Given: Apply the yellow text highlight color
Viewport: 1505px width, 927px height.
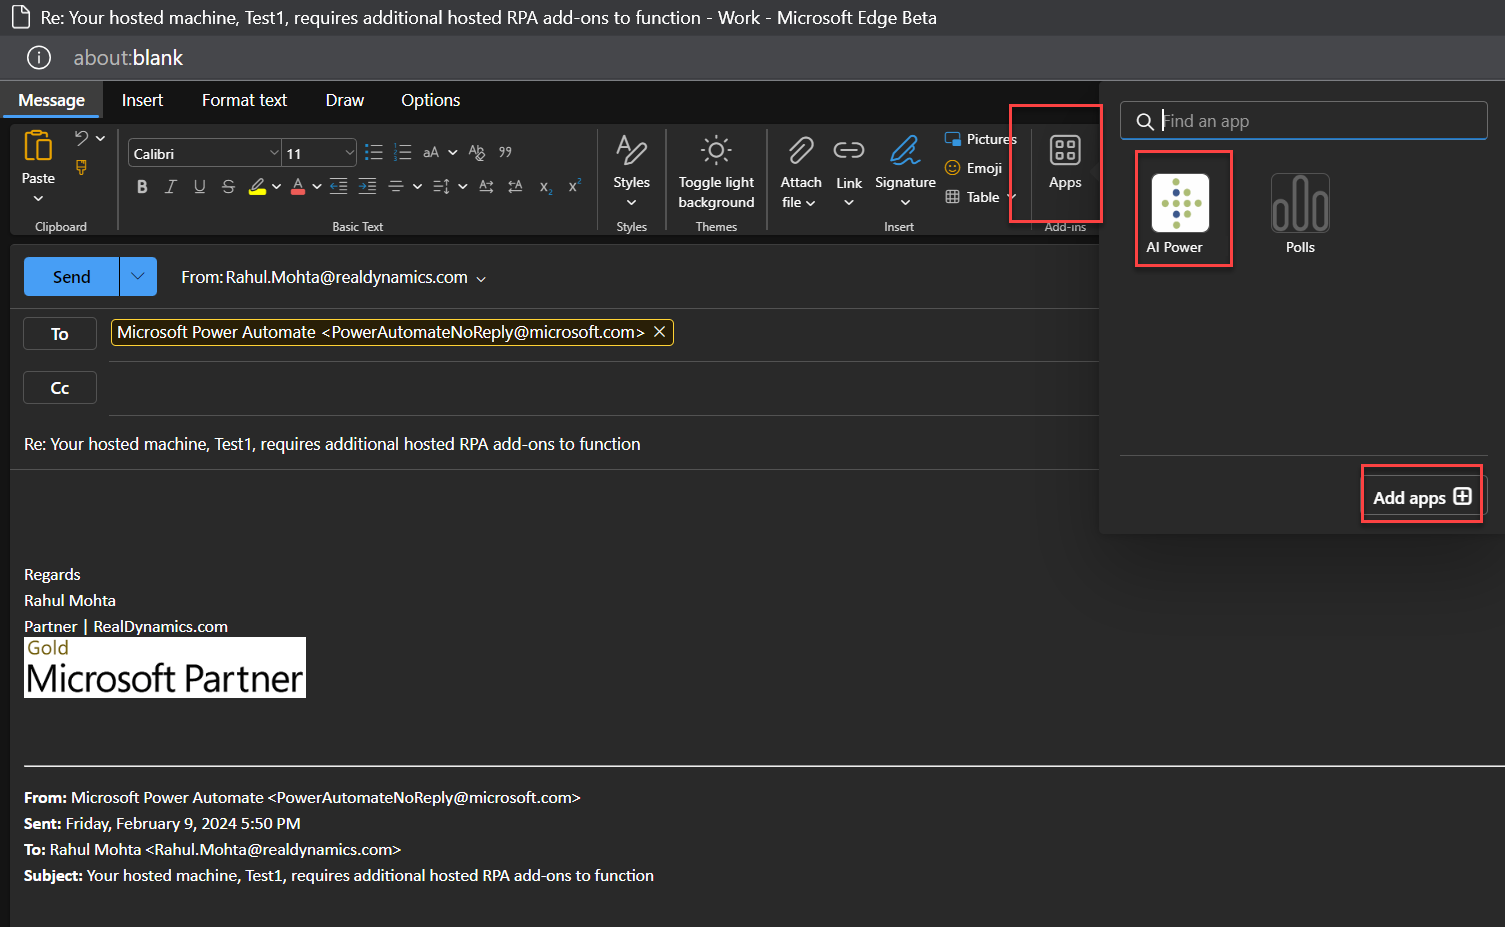Looking at the screenshot, I should 257,186.
